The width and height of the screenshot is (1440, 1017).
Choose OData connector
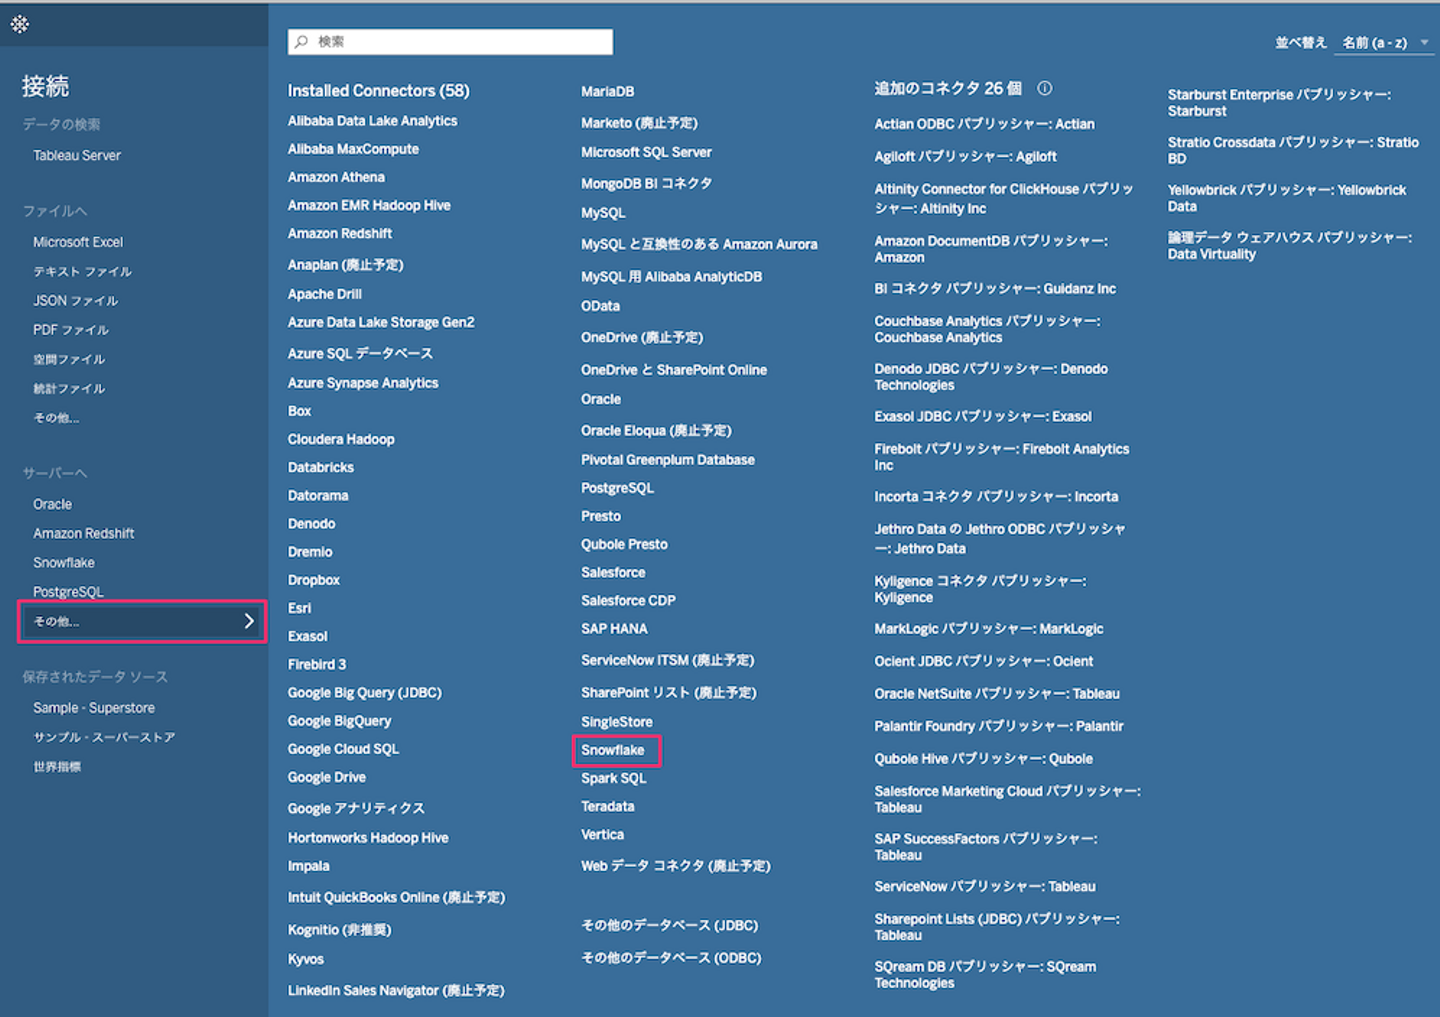pyautogui.click(x=601, y=306)
